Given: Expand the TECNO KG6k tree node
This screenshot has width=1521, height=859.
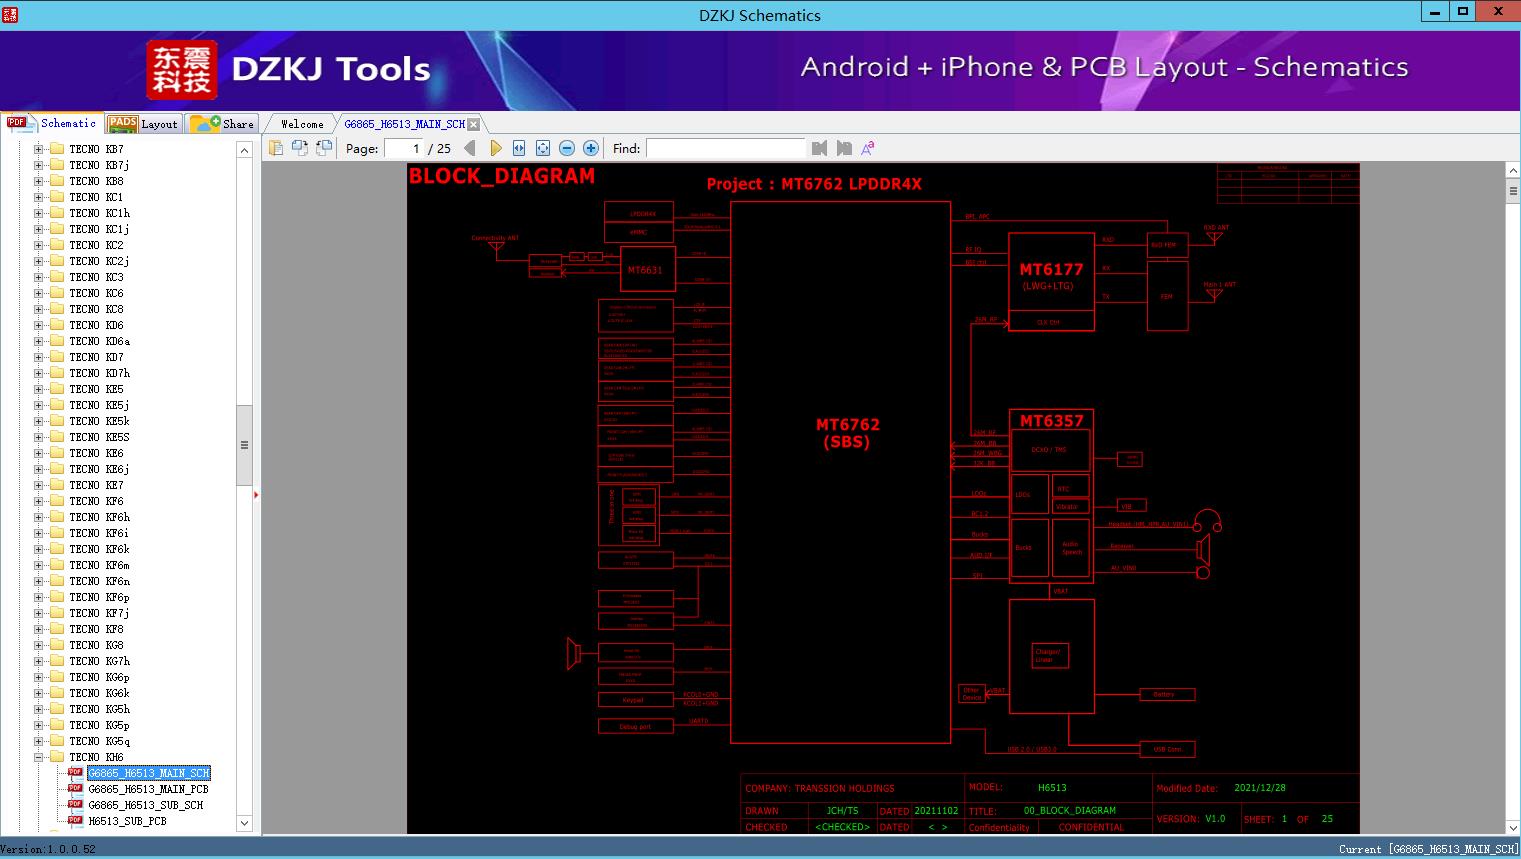Looking at the screenshot, I should 39,693.
